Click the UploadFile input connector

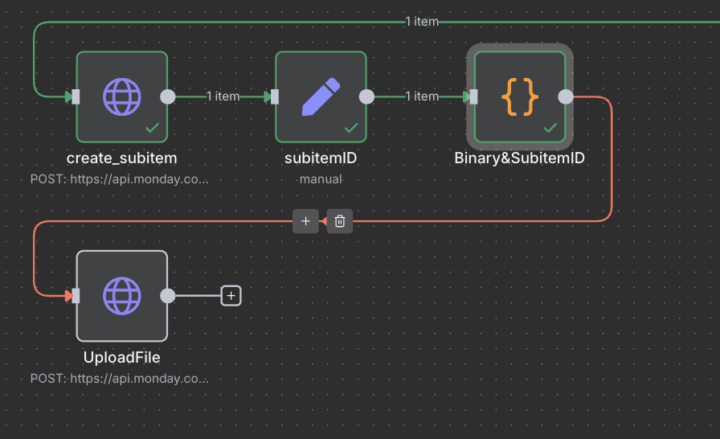(76, 296)
